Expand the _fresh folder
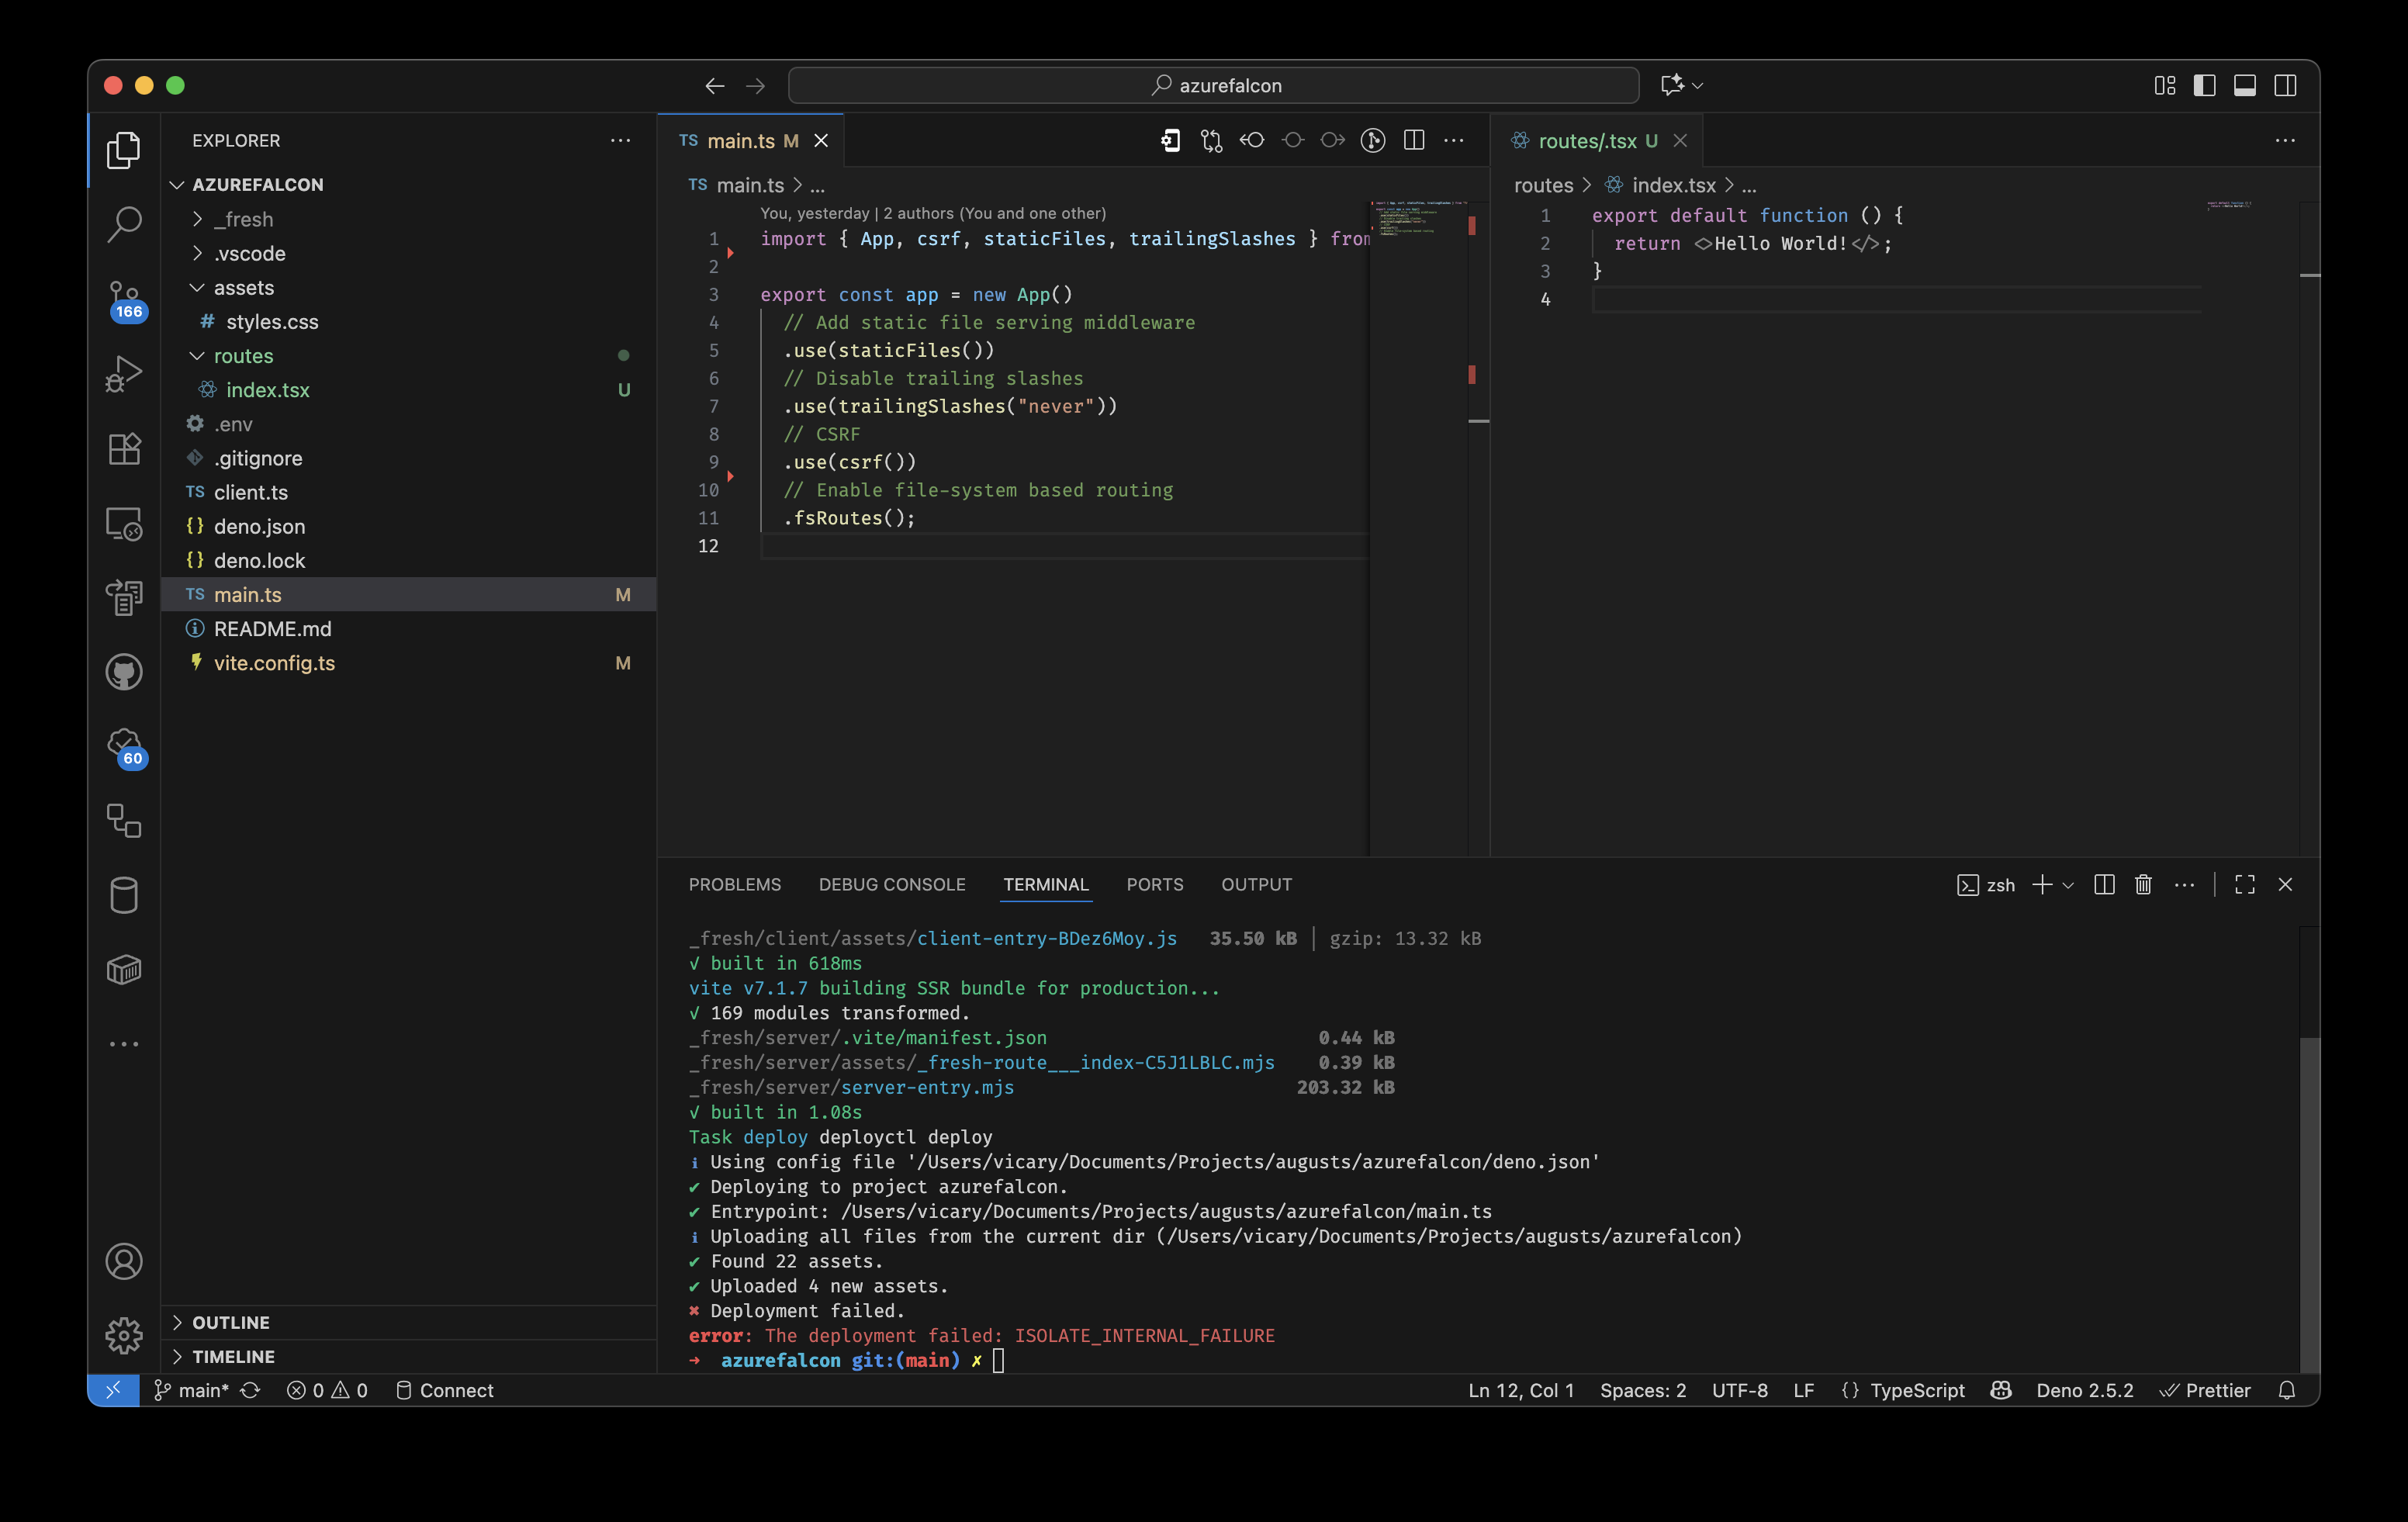 tap(243, 219)
